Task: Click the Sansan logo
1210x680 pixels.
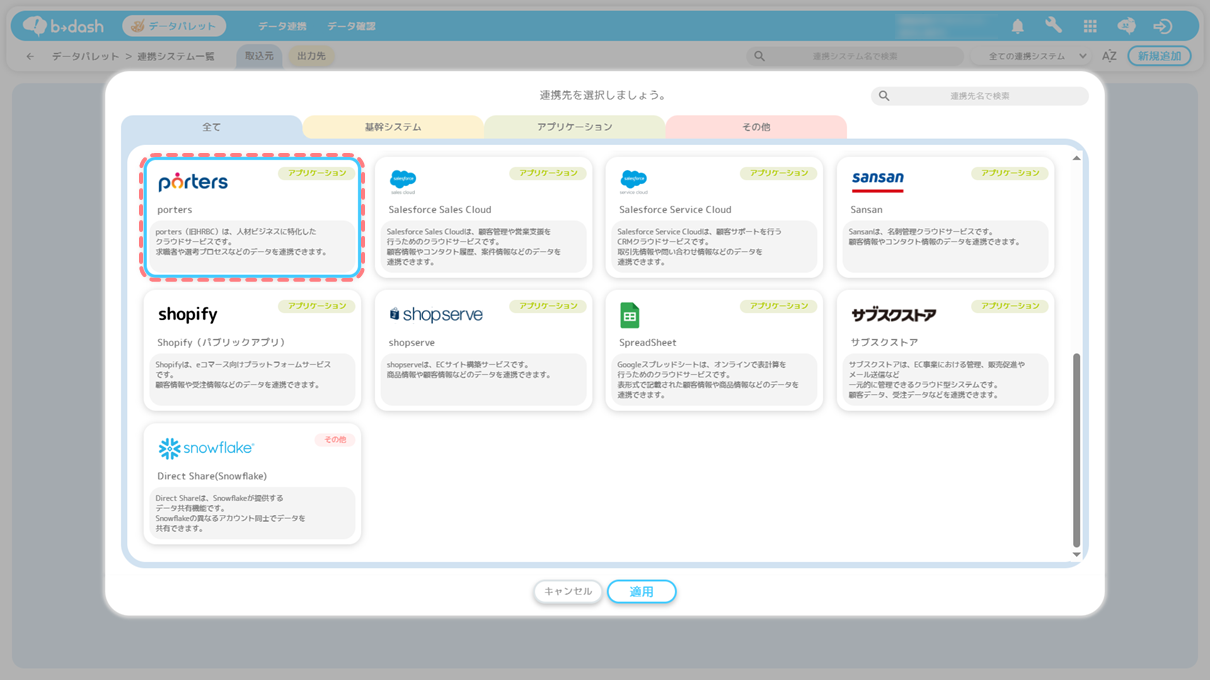Action: click(x=877, y=181)
